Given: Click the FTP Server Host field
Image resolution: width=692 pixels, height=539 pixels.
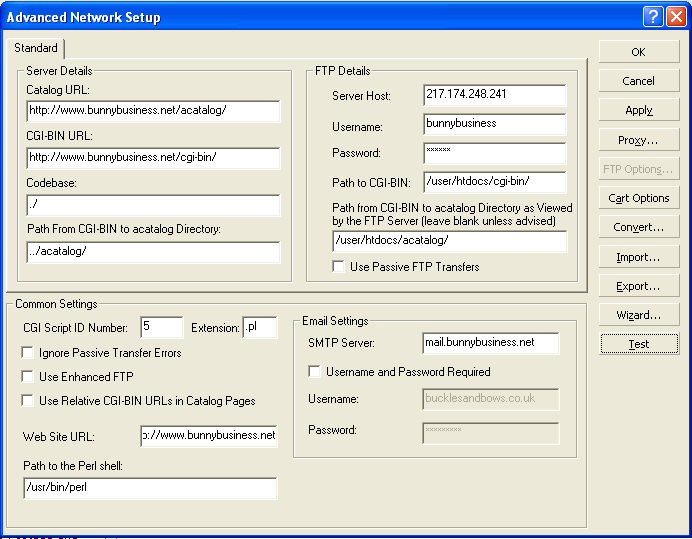Looking at the screenshot, I should 494,95.
